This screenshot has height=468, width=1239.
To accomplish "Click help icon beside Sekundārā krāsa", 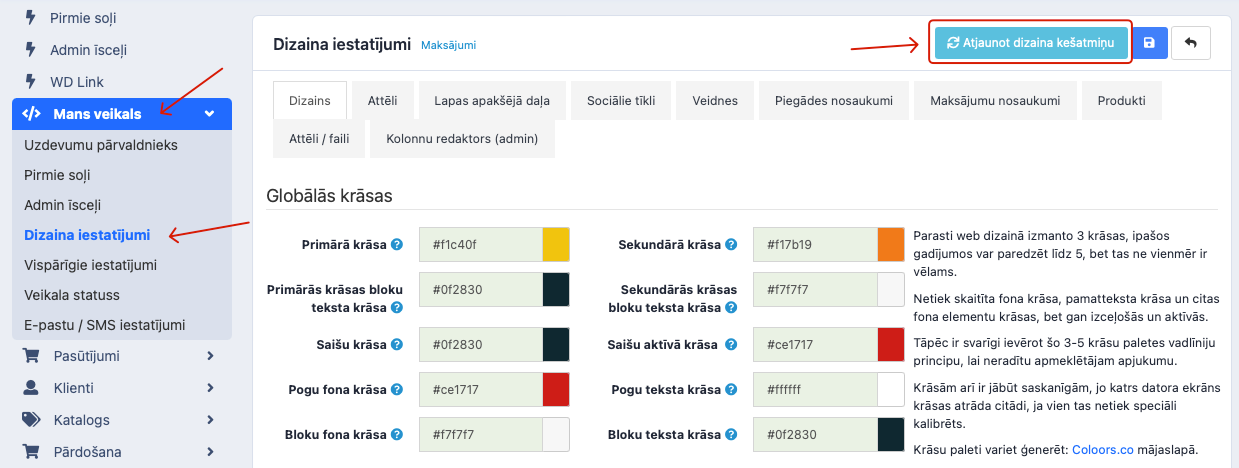I will point(731,245).
